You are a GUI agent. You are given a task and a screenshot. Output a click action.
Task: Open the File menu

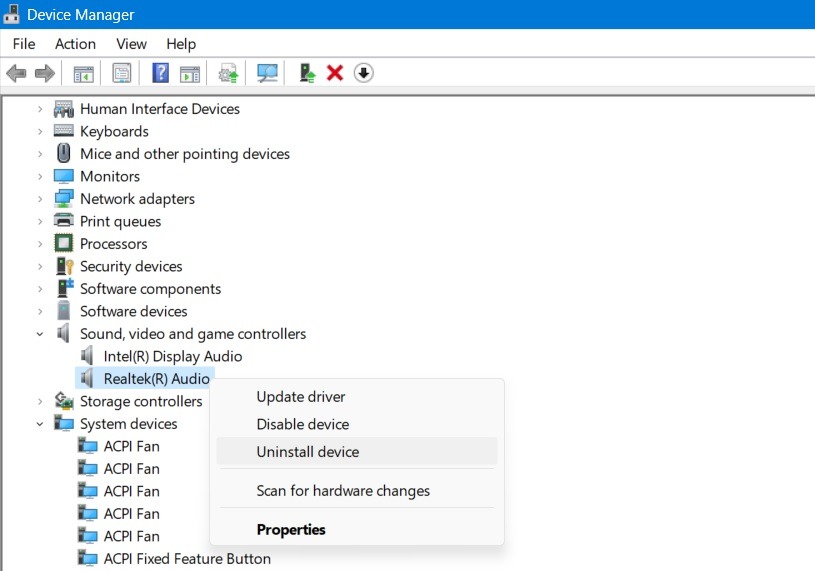pos(24,44)
